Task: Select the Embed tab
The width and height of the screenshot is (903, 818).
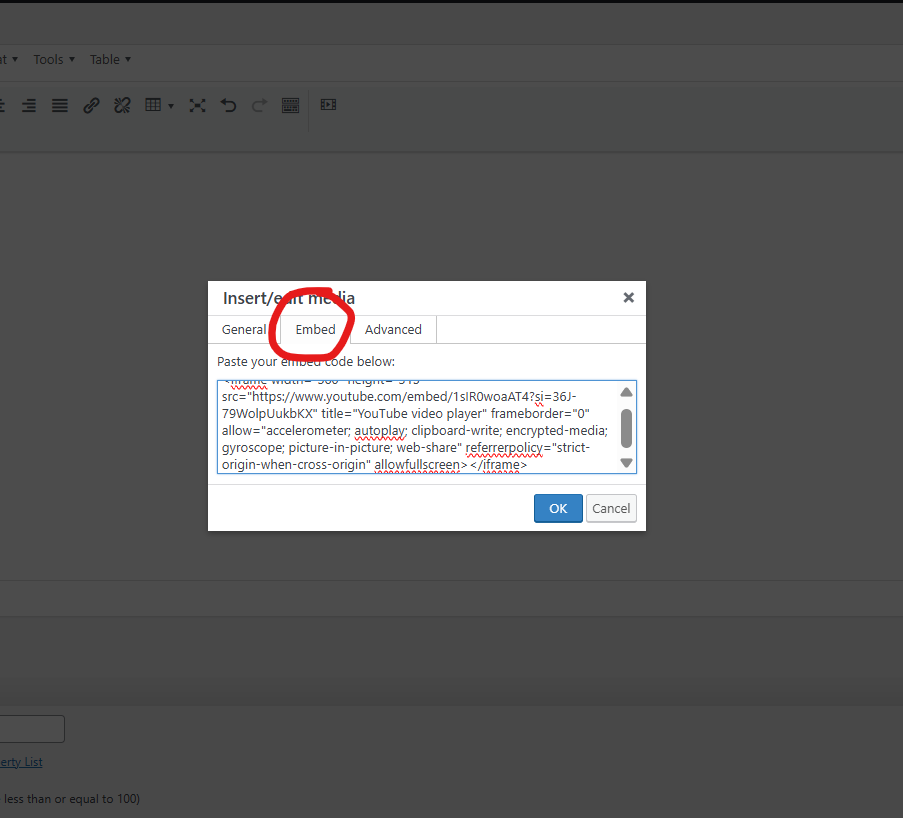Action: (316, 330)
